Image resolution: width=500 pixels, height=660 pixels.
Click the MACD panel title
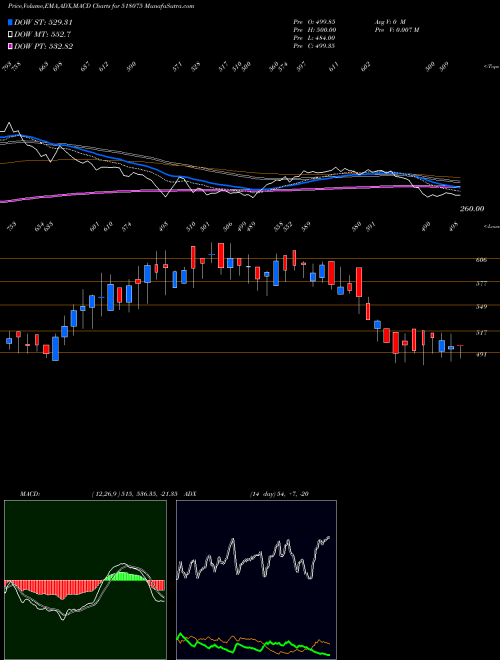click(x=30, y=494)
